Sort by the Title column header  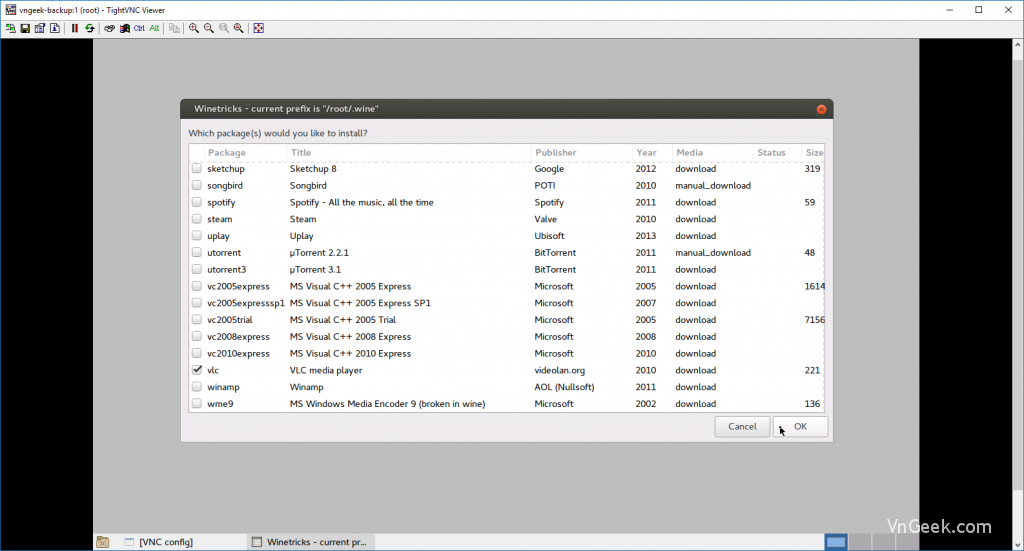coord(409,153)
